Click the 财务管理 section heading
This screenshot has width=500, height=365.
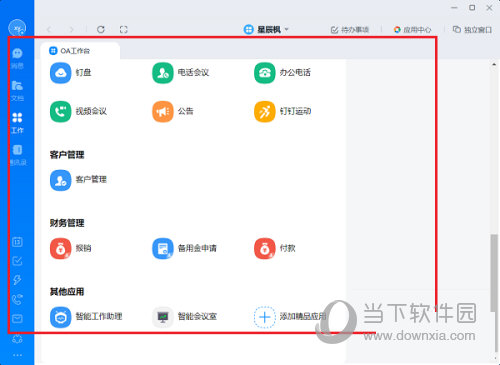point(67,223)
